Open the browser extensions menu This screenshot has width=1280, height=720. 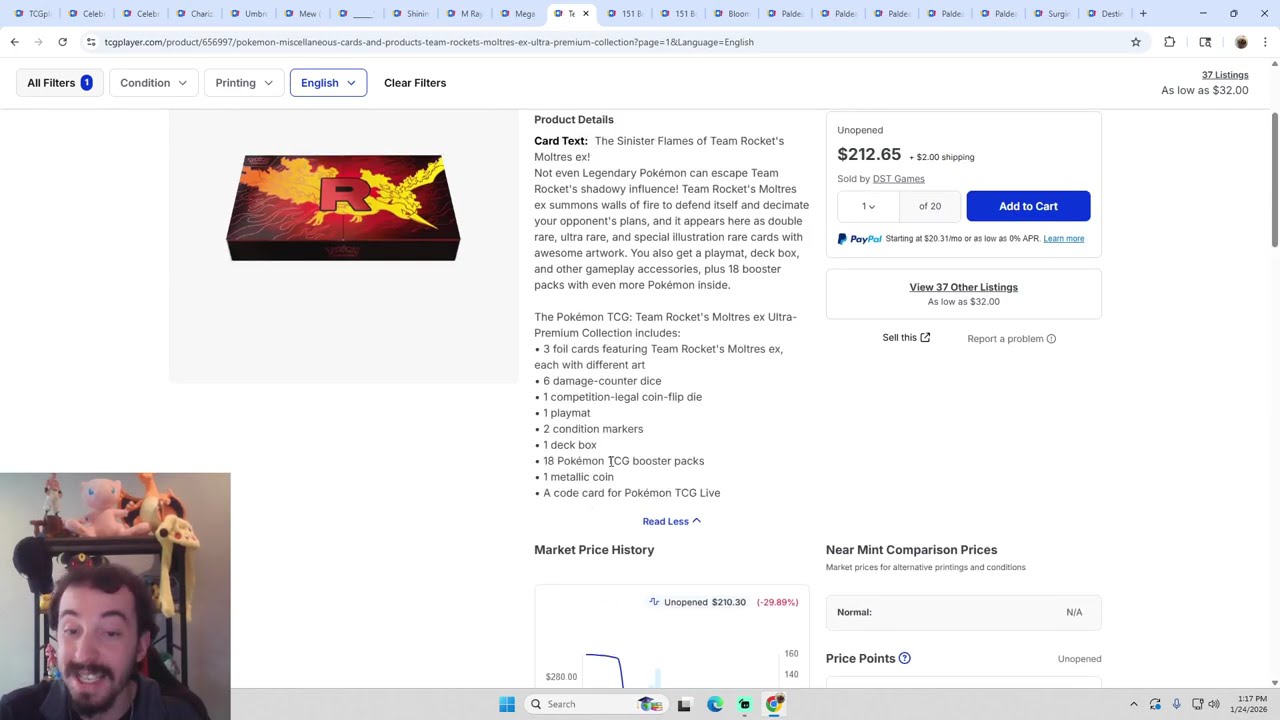[1169, 42]
